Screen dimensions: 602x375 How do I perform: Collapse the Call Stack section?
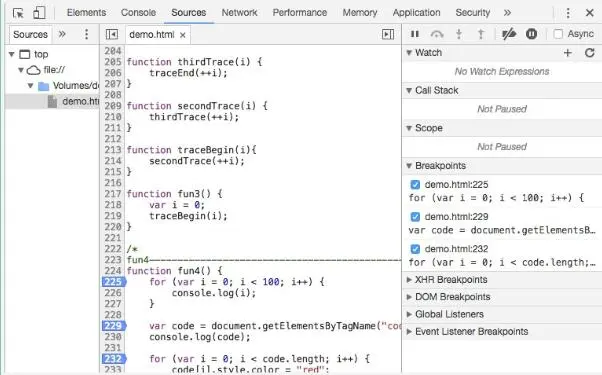409,91
